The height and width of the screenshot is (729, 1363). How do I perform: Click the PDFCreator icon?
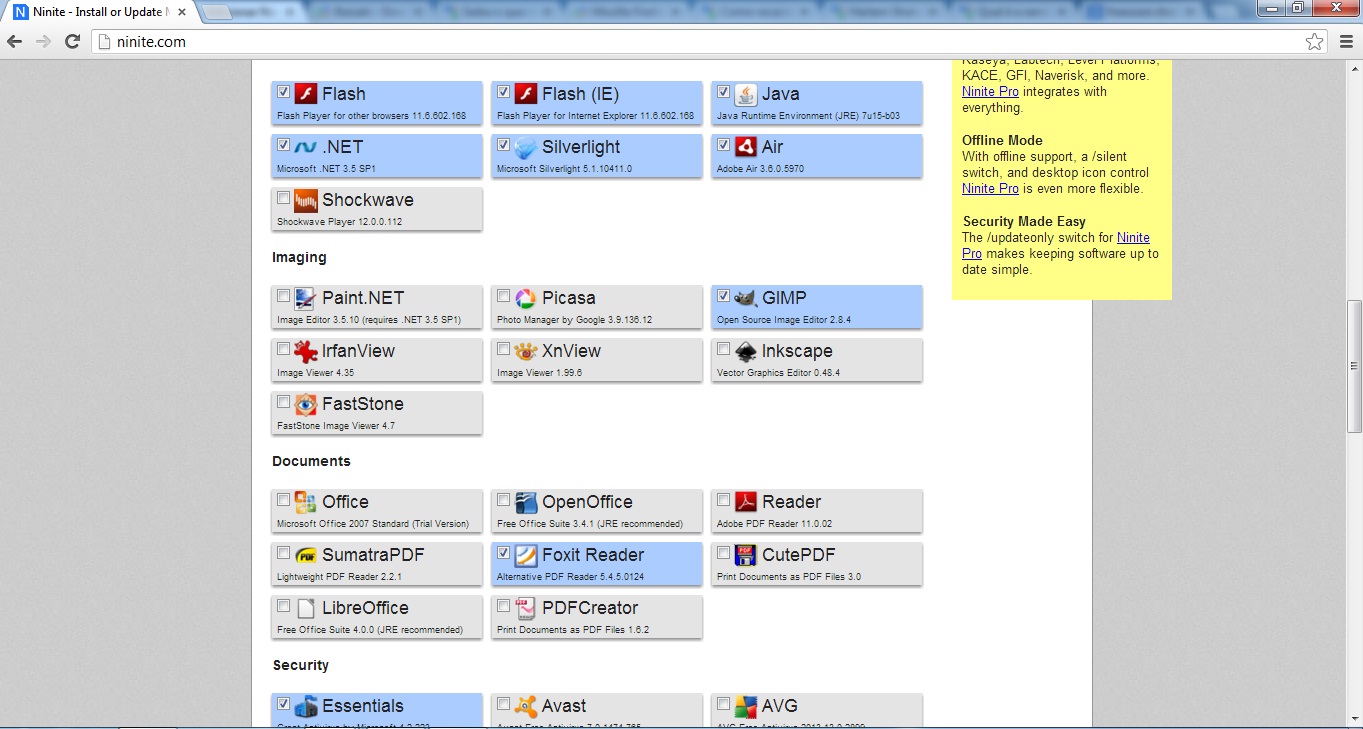click(526, 608)
